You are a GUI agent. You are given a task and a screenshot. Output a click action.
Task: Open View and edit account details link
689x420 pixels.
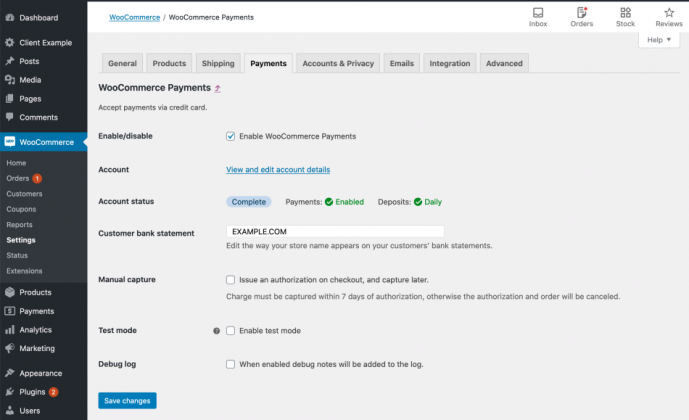[x=278, y=170]
